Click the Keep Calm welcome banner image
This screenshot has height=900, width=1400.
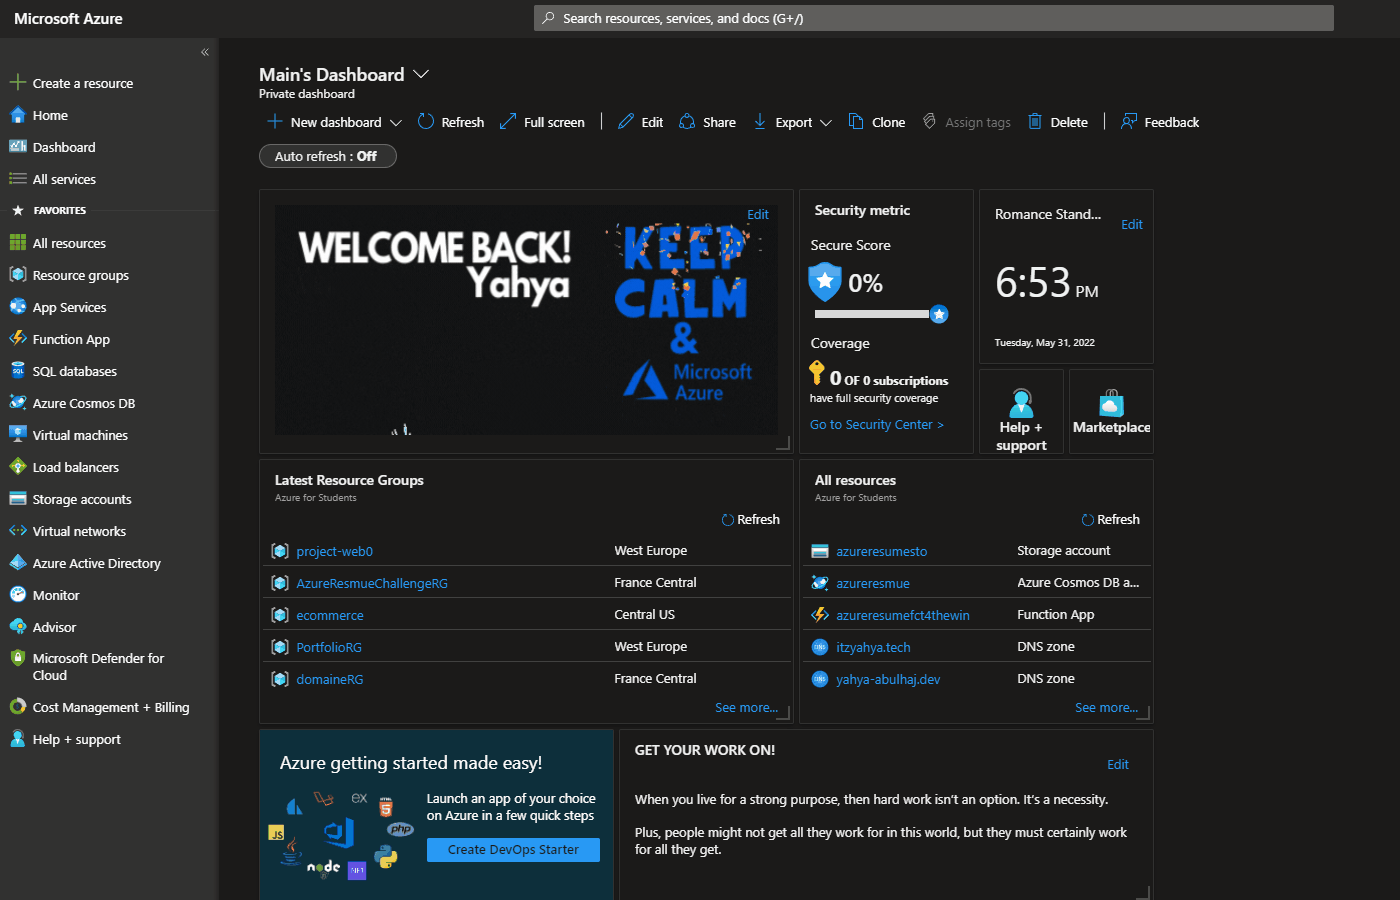(x=526, y=320)
